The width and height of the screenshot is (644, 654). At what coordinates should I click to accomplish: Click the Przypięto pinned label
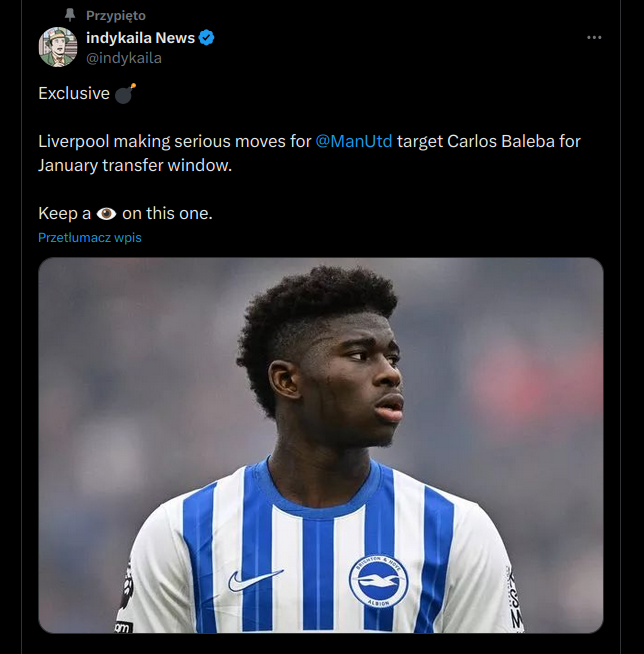(x=115, y=15)
